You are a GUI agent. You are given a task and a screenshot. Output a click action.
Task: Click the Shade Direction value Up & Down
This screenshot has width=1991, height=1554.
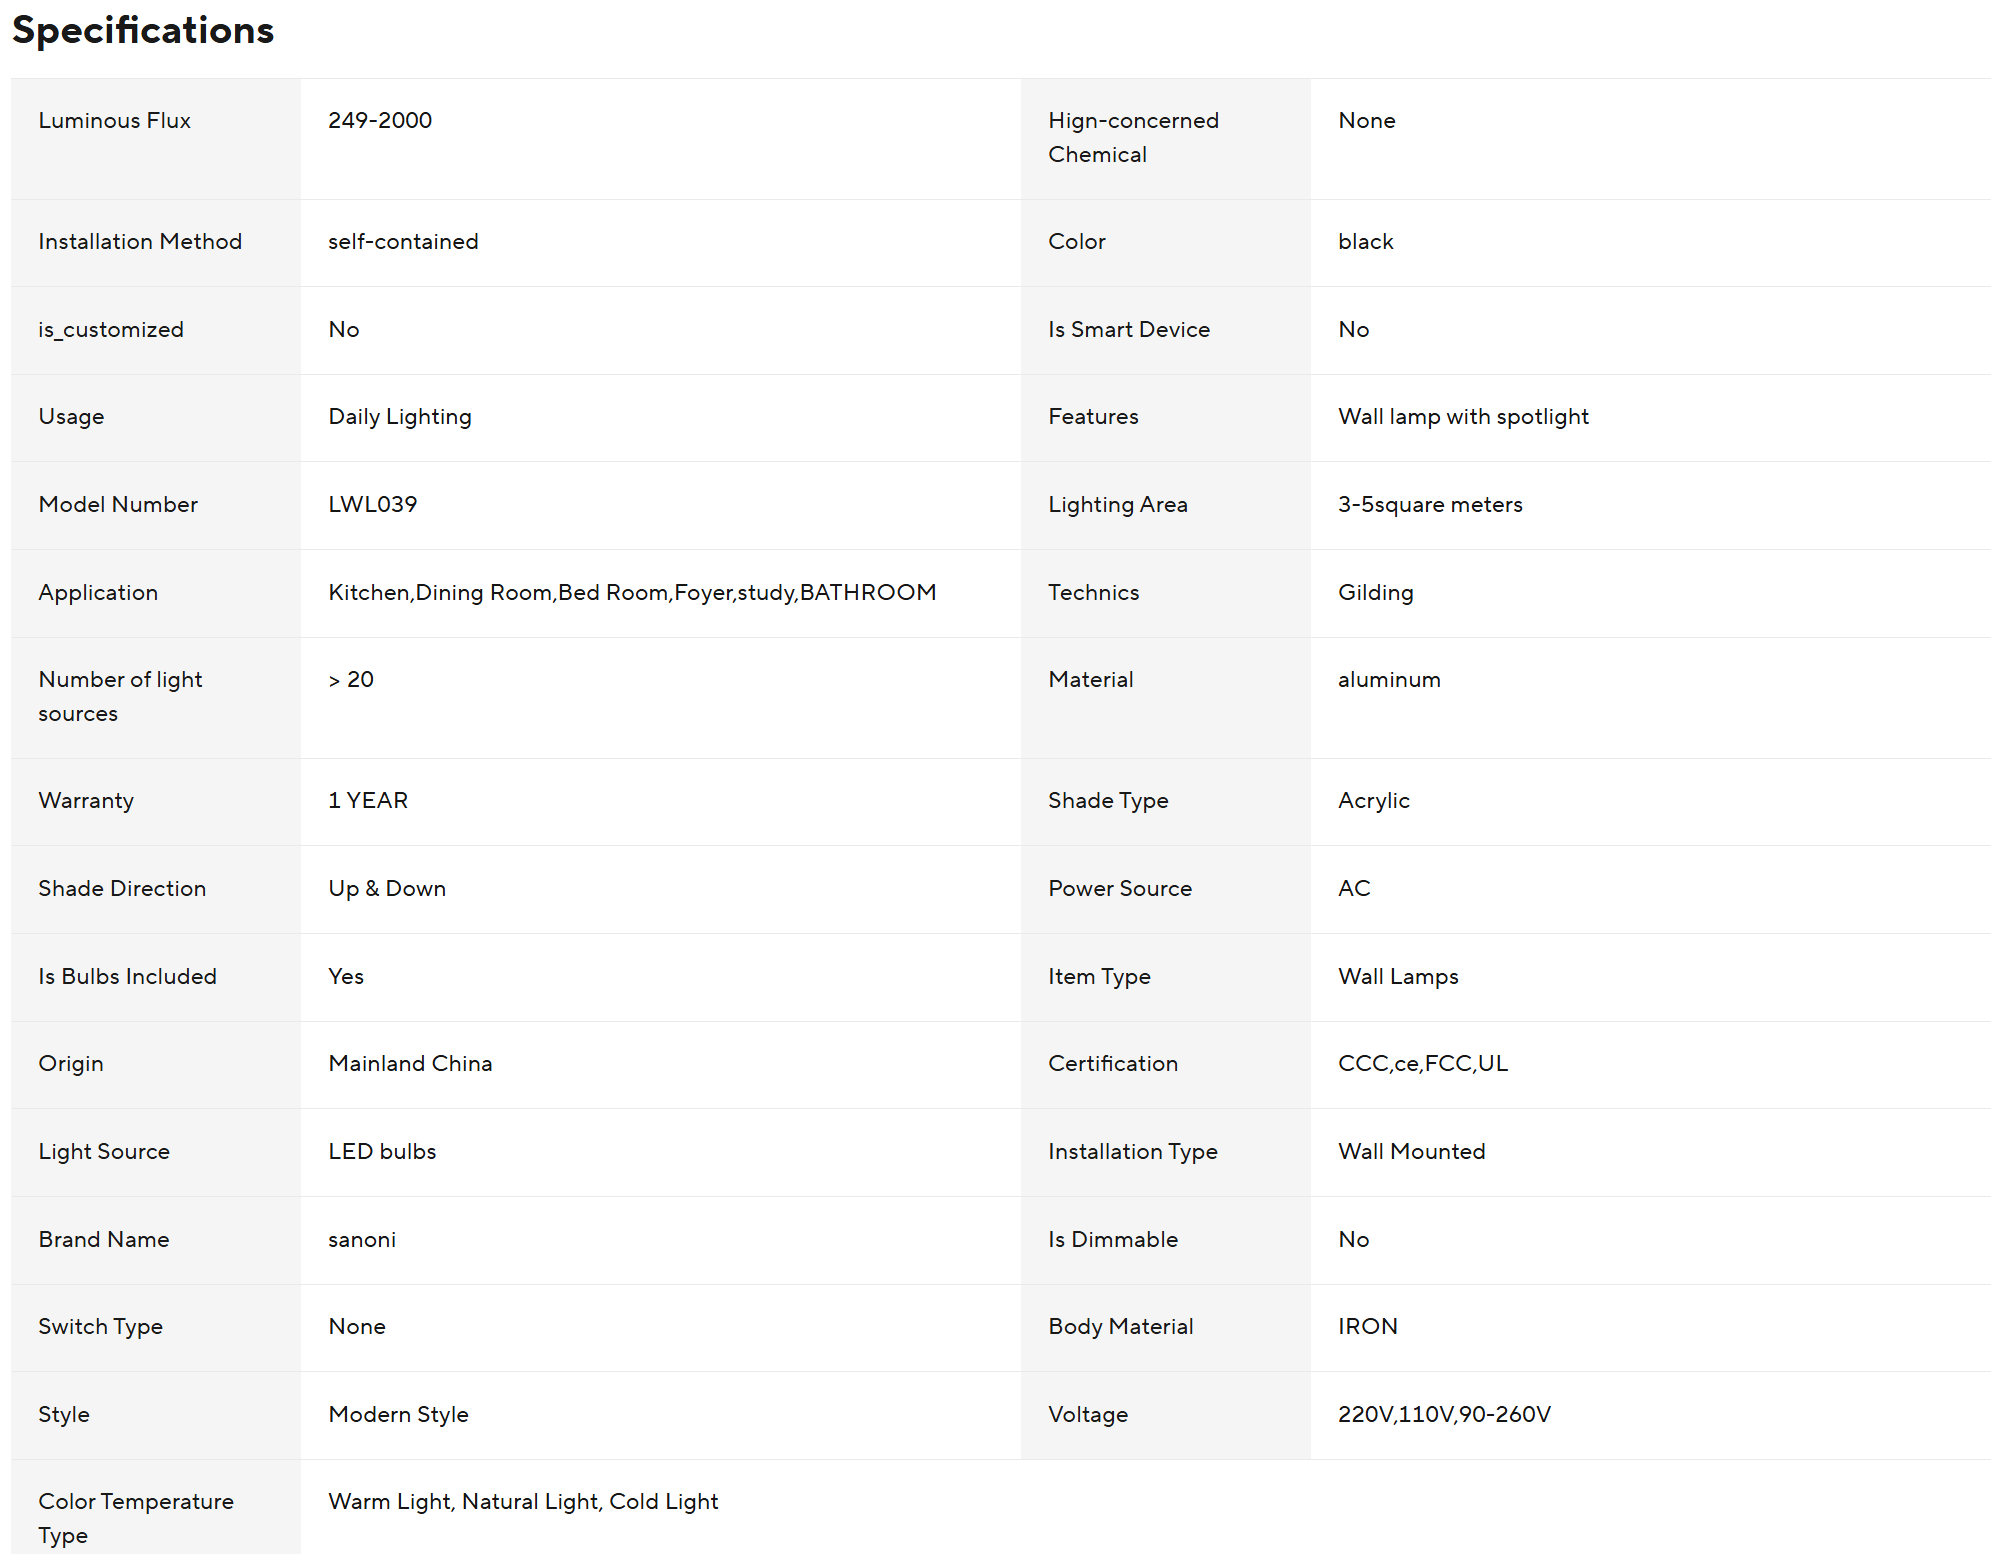coord(387,888)
